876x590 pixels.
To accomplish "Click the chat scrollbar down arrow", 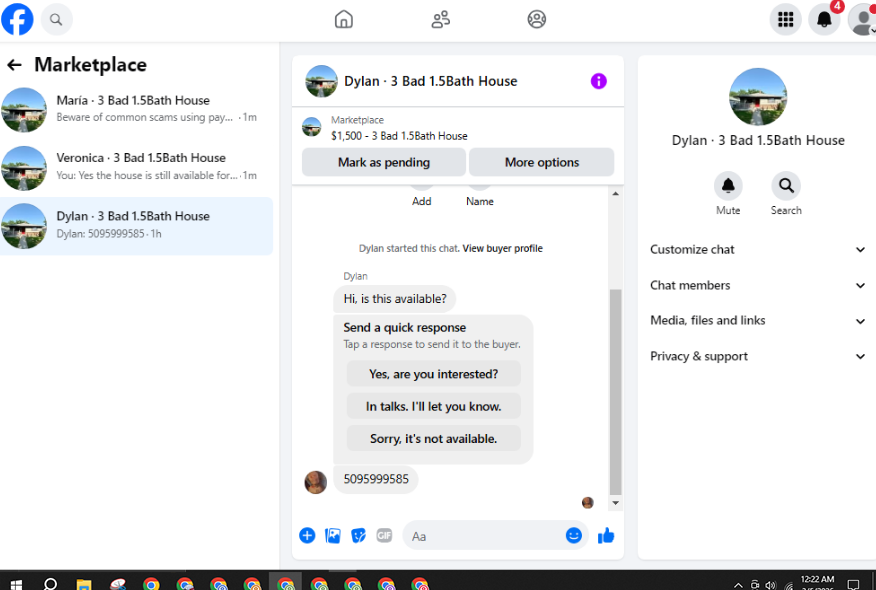I will coord(615,503).
